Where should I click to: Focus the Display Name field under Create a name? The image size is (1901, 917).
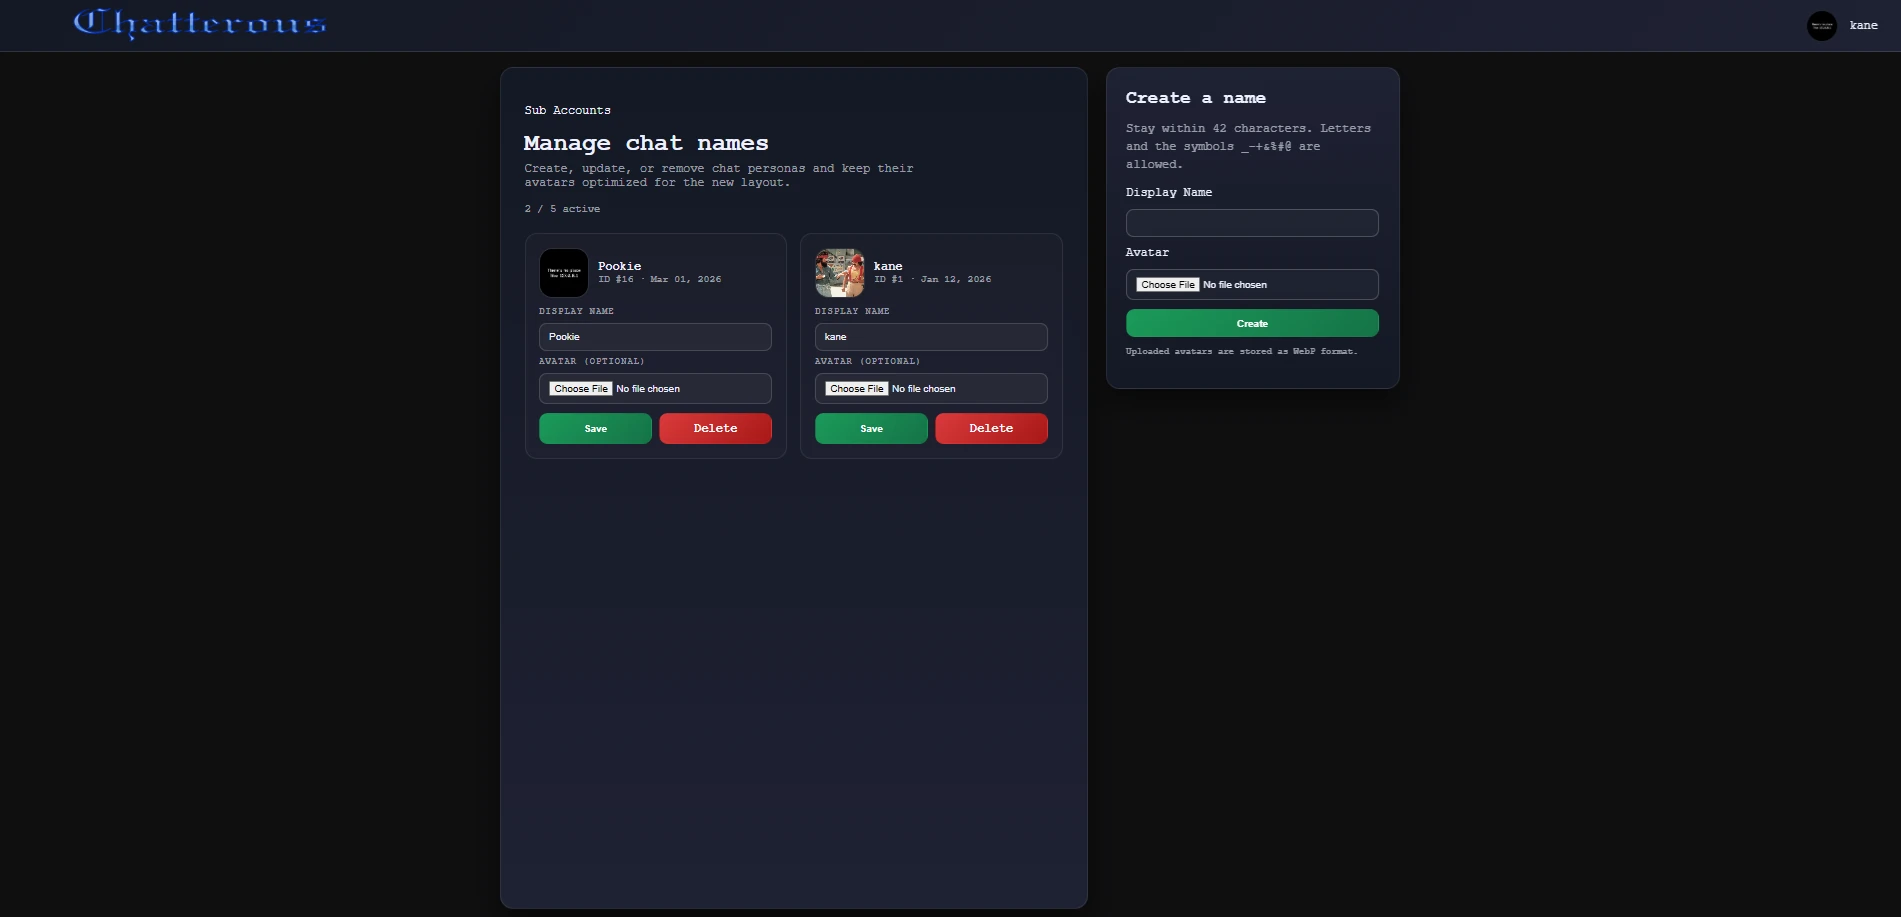point(1251,222)
